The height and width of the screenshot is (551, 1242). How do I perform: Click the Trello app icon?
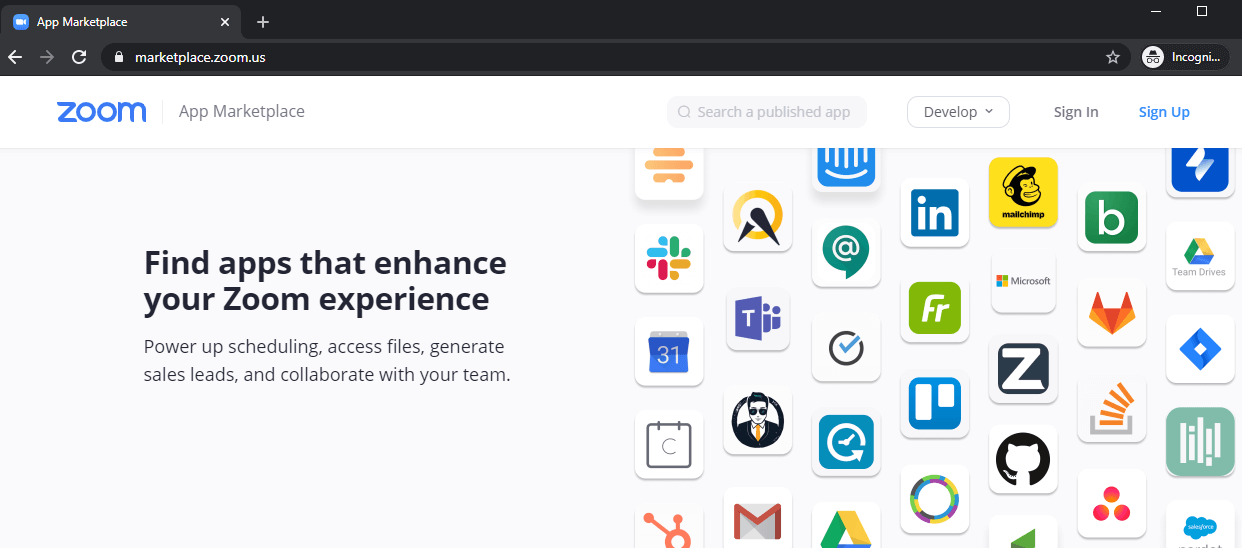coord(935,403)
